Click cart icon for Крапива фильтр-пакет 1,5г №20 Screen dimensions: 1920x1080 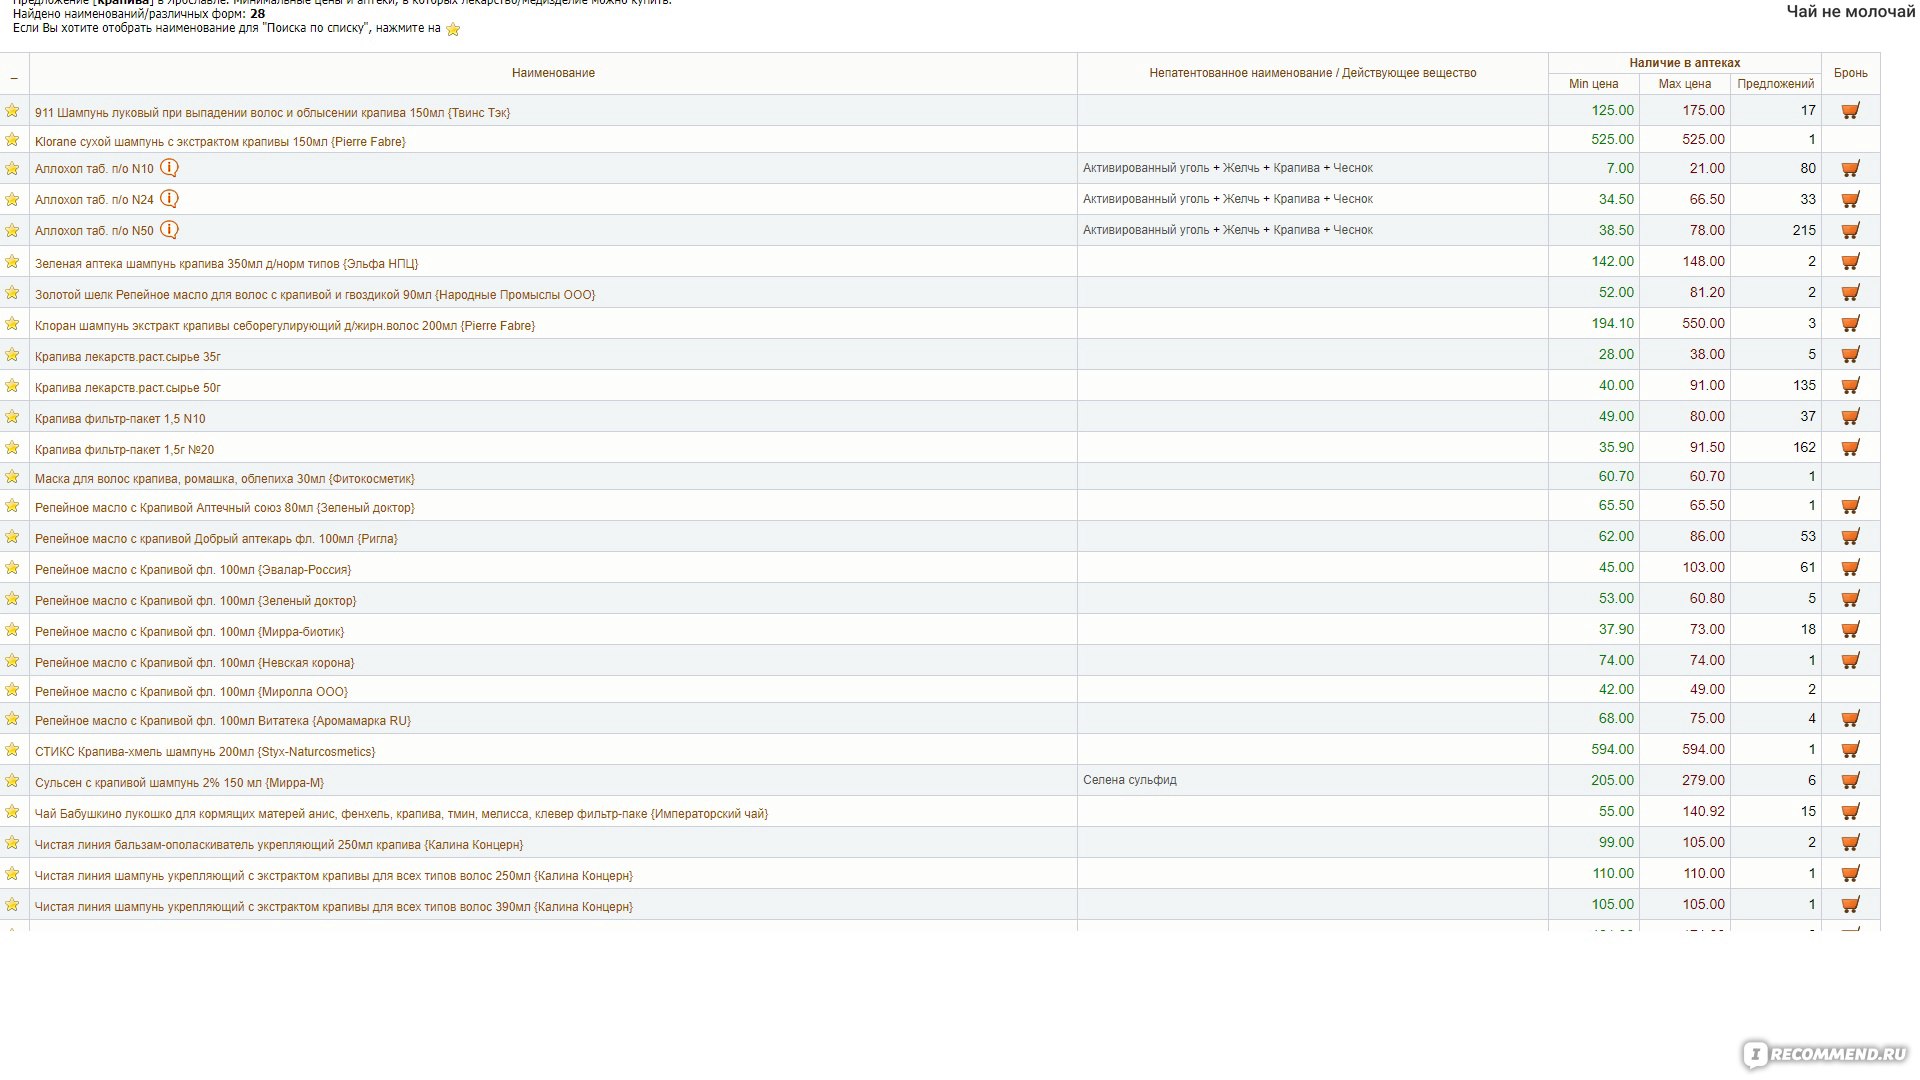click(x=1850, y=447)
